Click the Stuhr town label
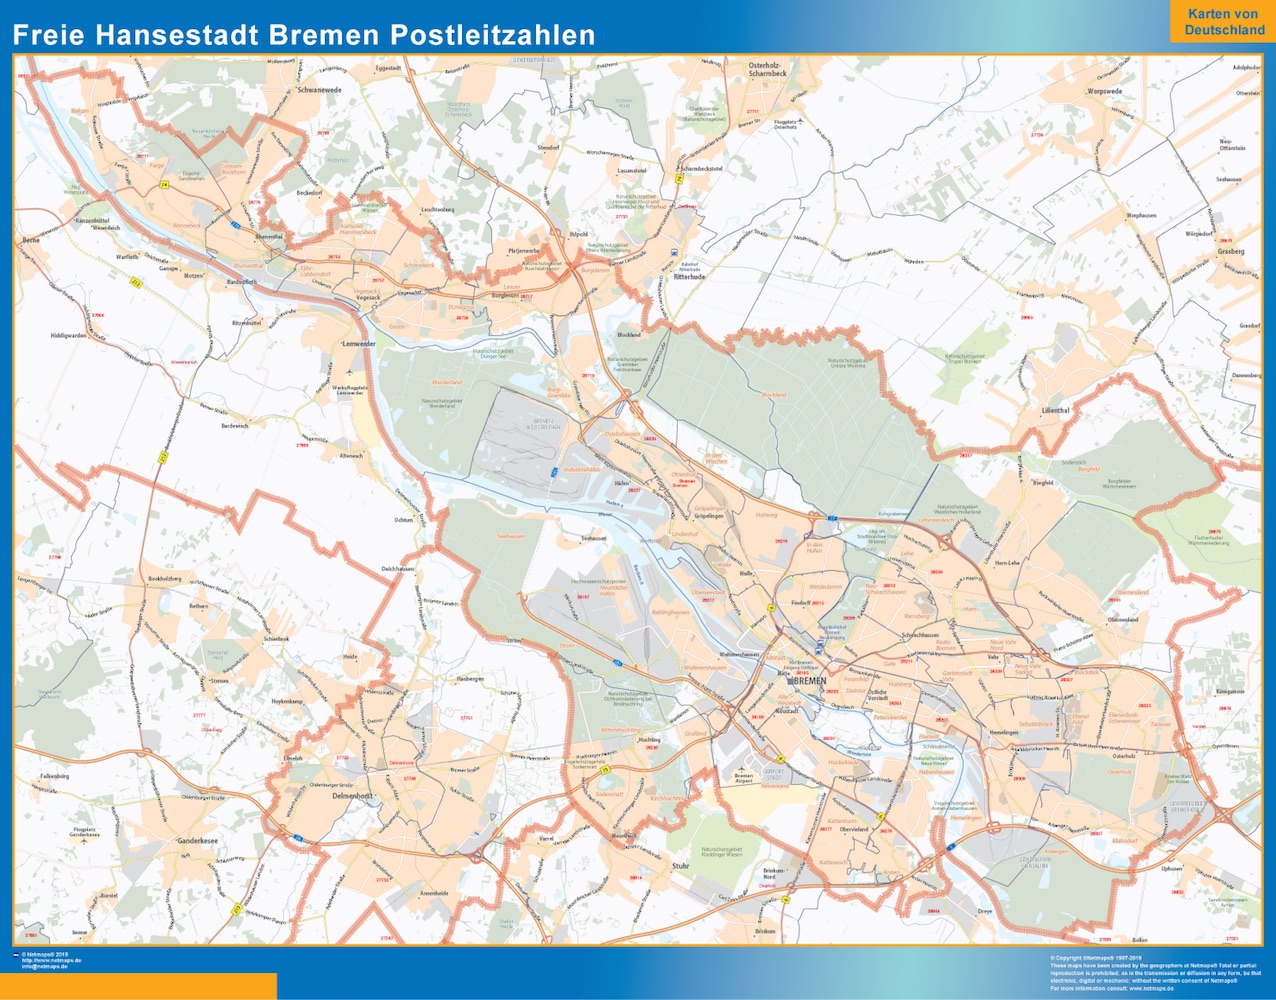 click(x=681, y=866)
